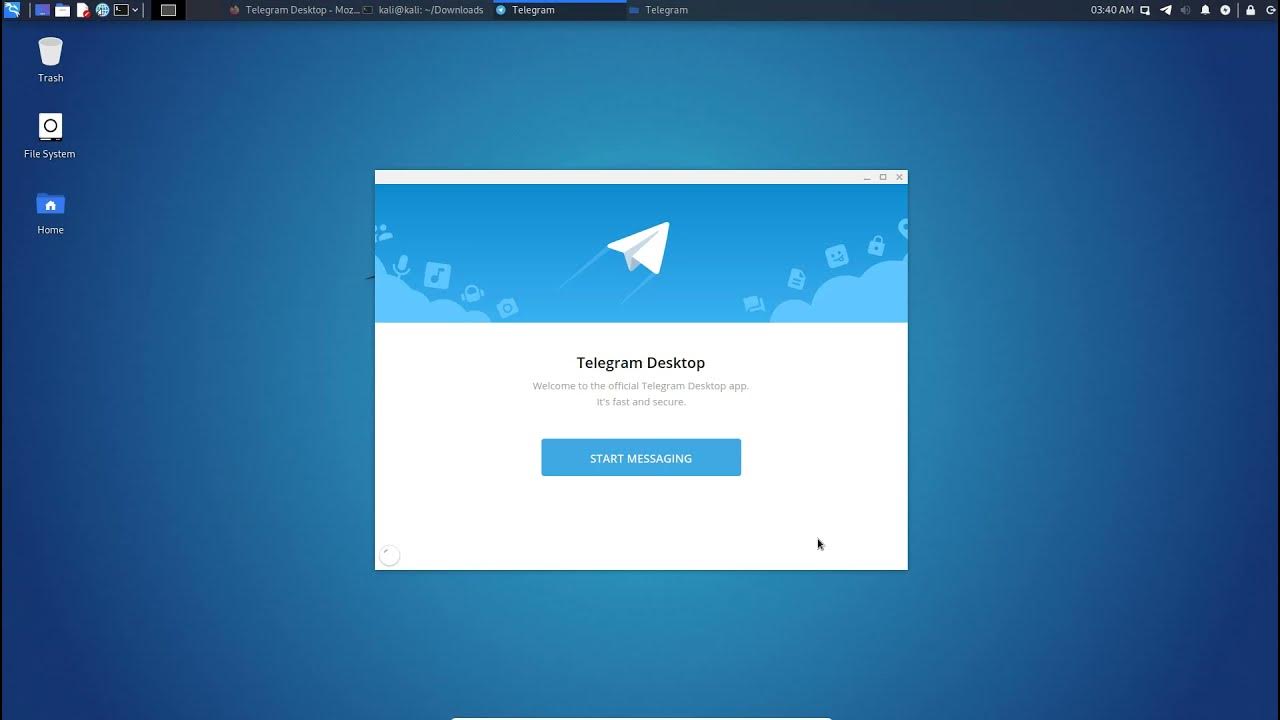Launch the text editor panel icon
Screen dimensions: 1280x720
83,10
